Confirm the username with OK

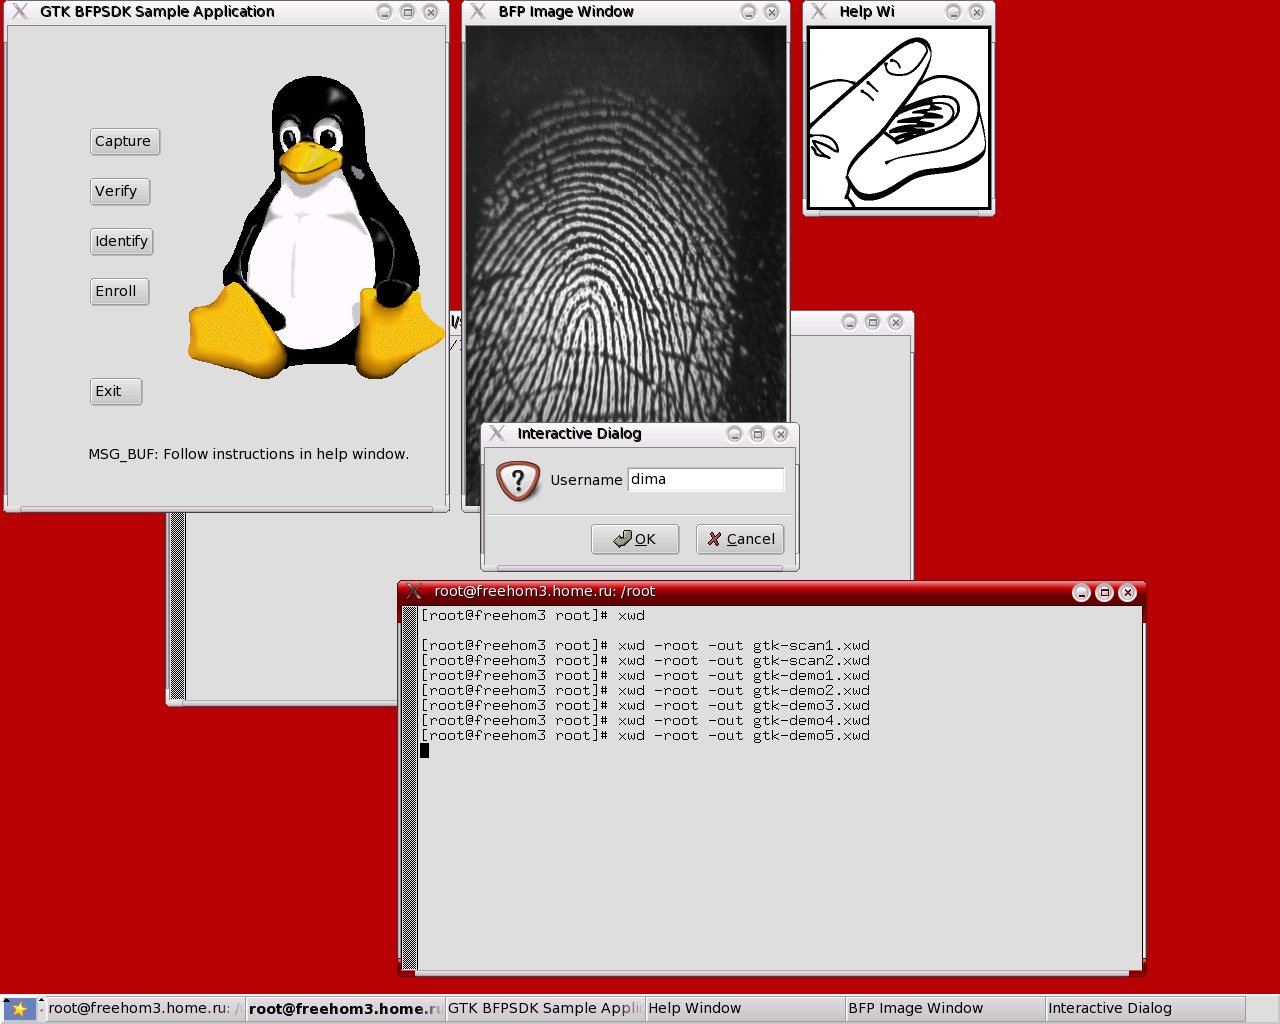pyautogui.click(x=635, y=539)
